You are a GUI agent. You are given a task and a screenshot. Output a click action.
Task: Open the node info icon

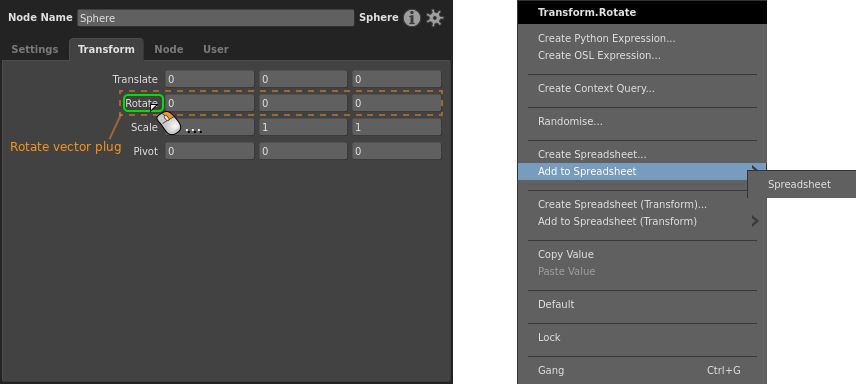[x=412, y=18]
